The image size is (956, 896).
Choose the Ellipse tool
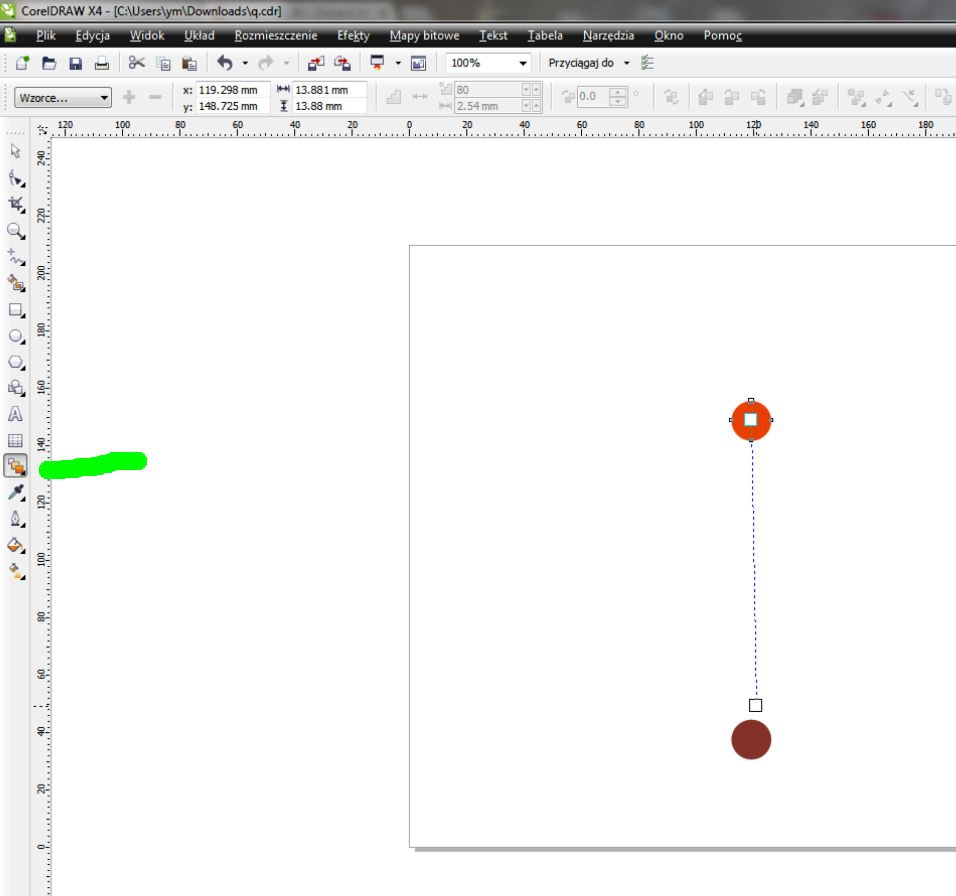[x=15, y=336]
